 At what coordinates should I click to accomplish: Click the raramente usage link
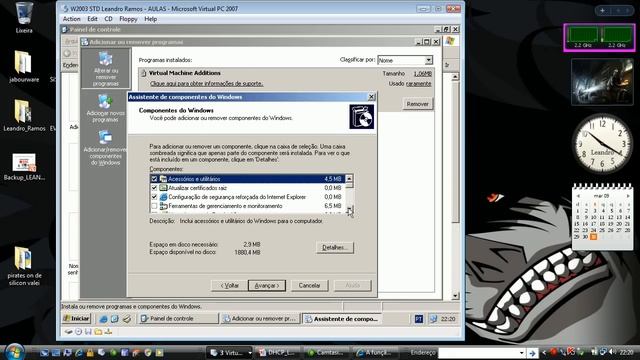click(x=418, y=83)
